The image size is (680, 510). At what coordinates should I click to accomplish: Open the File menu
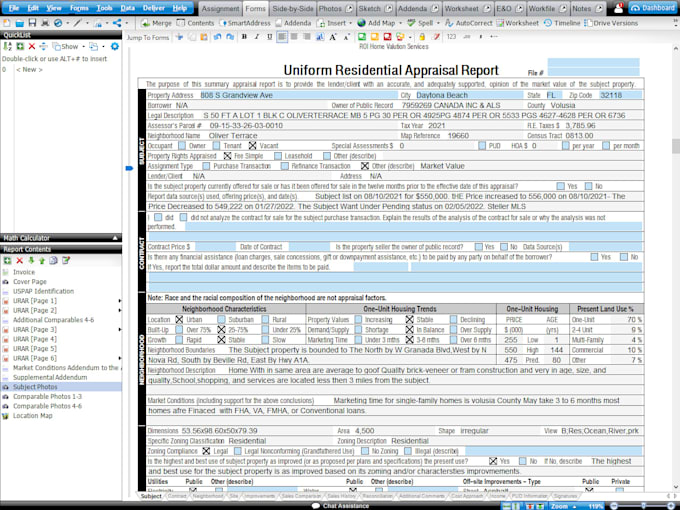[x=14, y=8]
